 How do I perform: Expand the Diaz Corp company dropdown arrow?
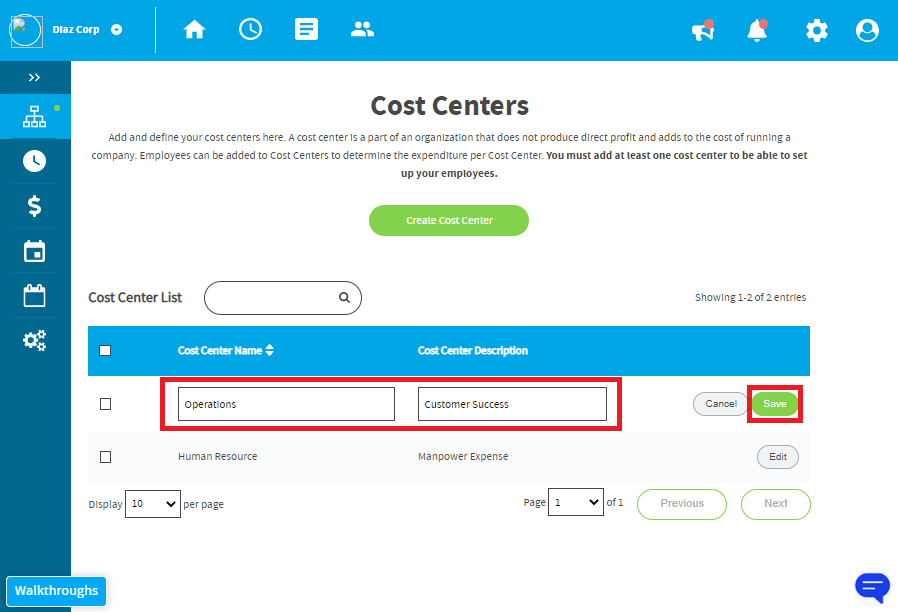pos(116,30)
